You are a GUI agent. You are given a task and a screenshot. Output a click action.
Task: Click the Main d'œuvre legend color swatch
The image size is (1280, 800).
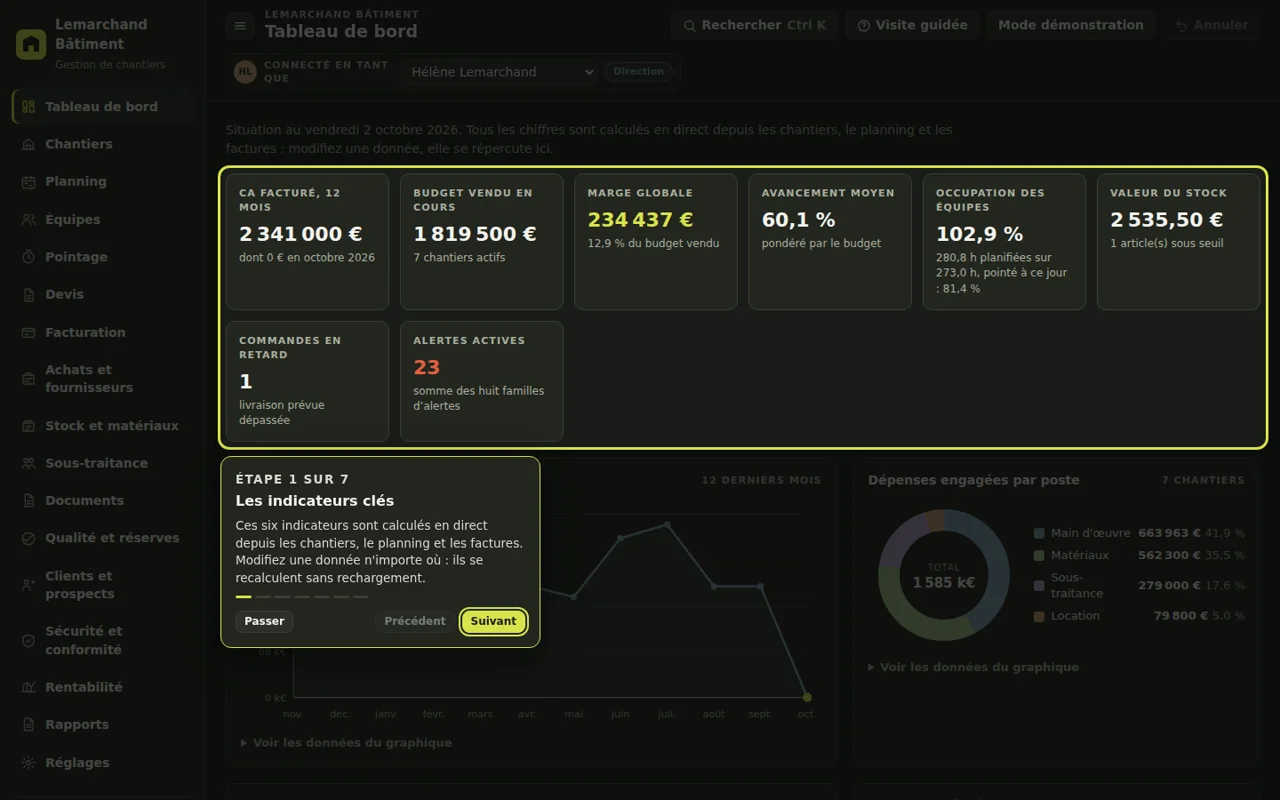click(1040, 534)
